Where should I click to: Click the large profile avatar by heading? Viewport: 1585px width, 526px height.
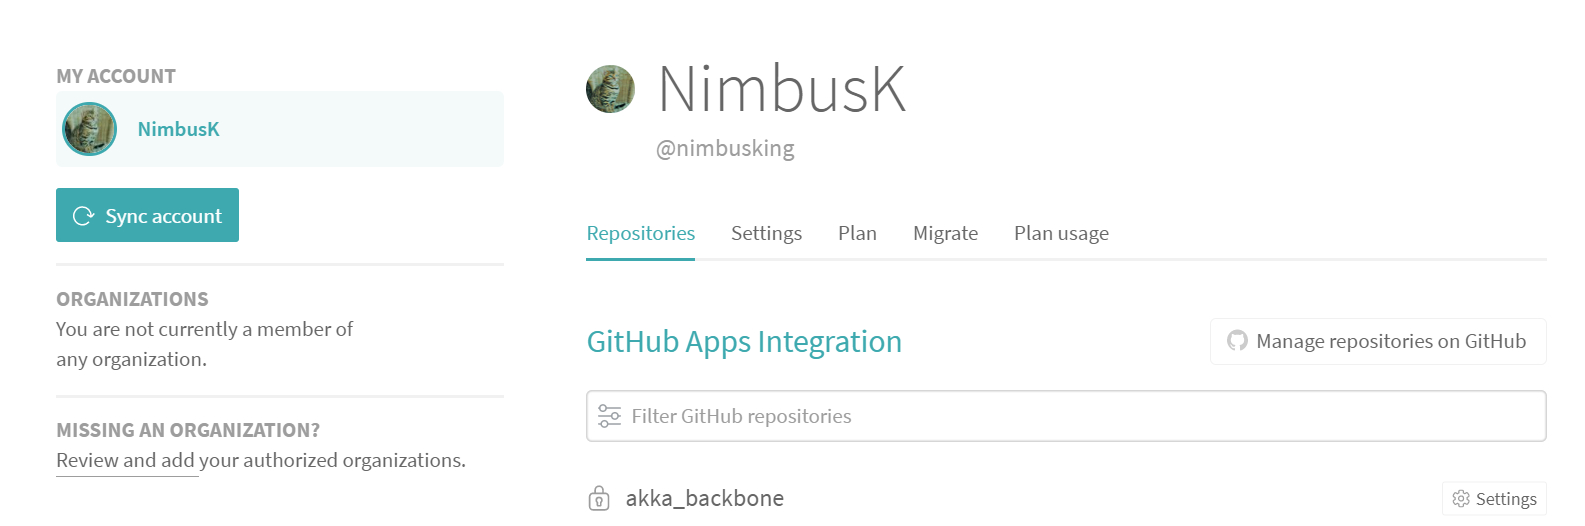(610, 90)
